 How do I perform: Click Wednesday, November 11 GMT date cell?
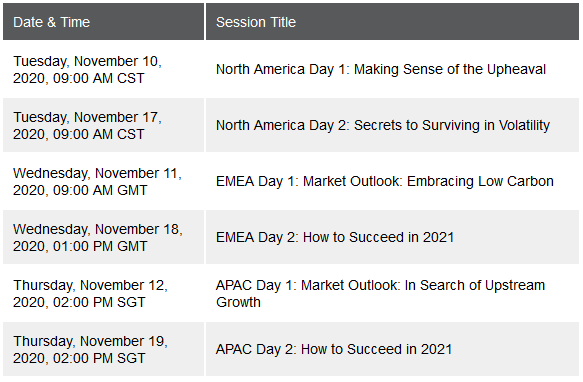point(103,182)
